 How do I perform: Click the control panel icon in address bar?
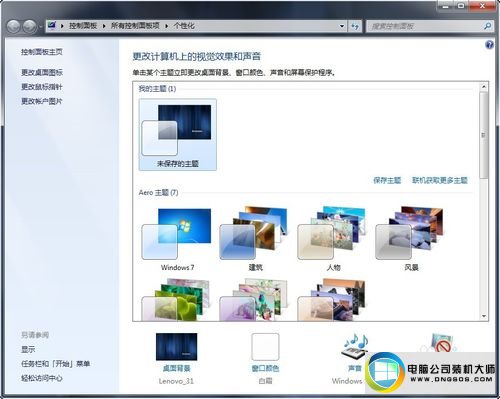pyautogui.click(x=52, y=26)
